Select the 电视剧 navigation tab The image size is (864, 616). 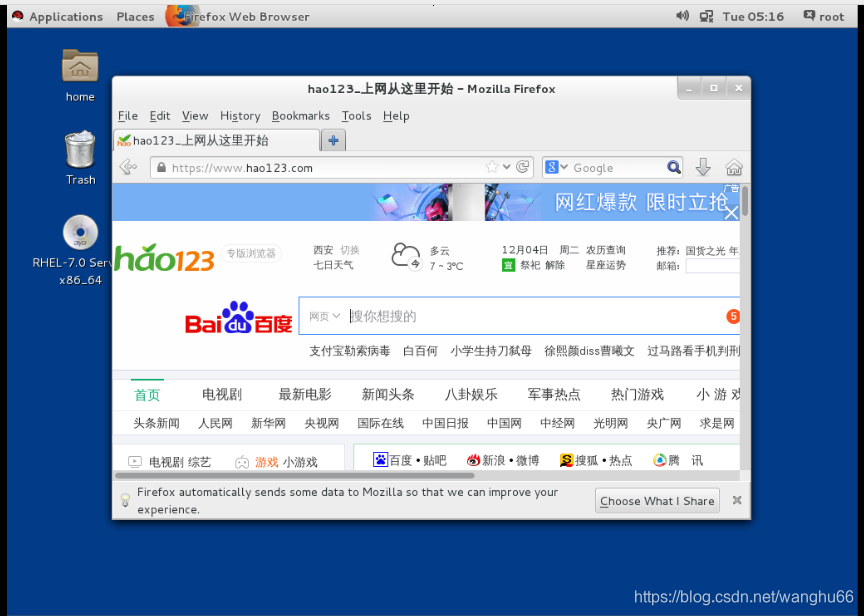(x=222, y=395)
